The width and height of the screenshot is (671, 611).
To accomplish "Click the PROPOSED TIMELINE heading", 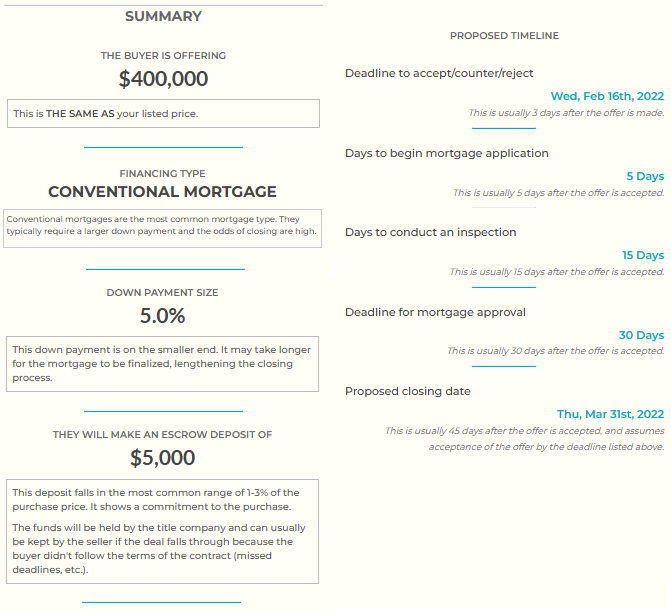I will pos(504,36).
